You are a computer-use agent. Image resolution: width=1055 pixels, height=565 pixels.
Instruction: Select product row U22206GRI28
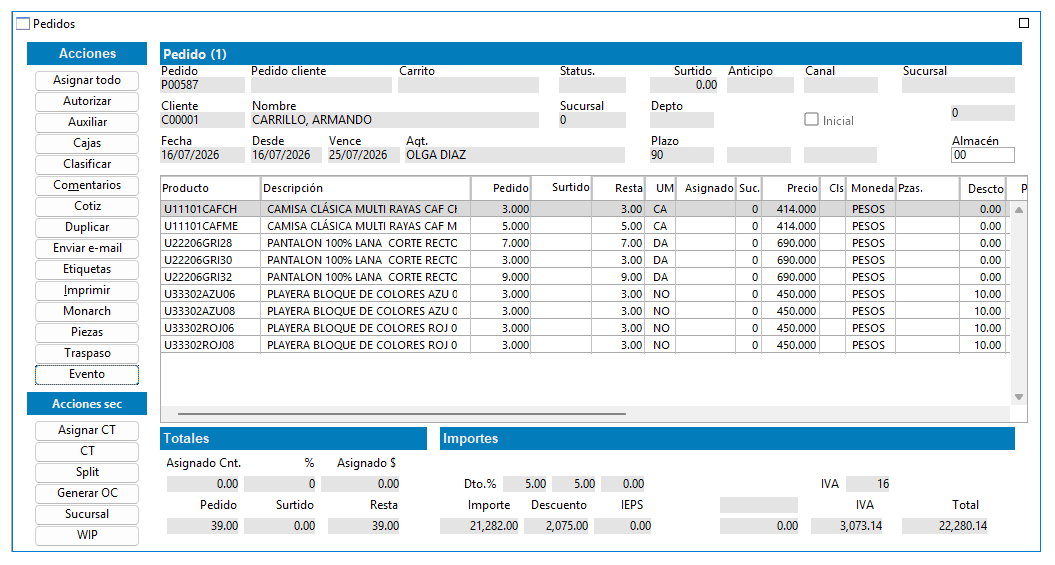point(585,243)
